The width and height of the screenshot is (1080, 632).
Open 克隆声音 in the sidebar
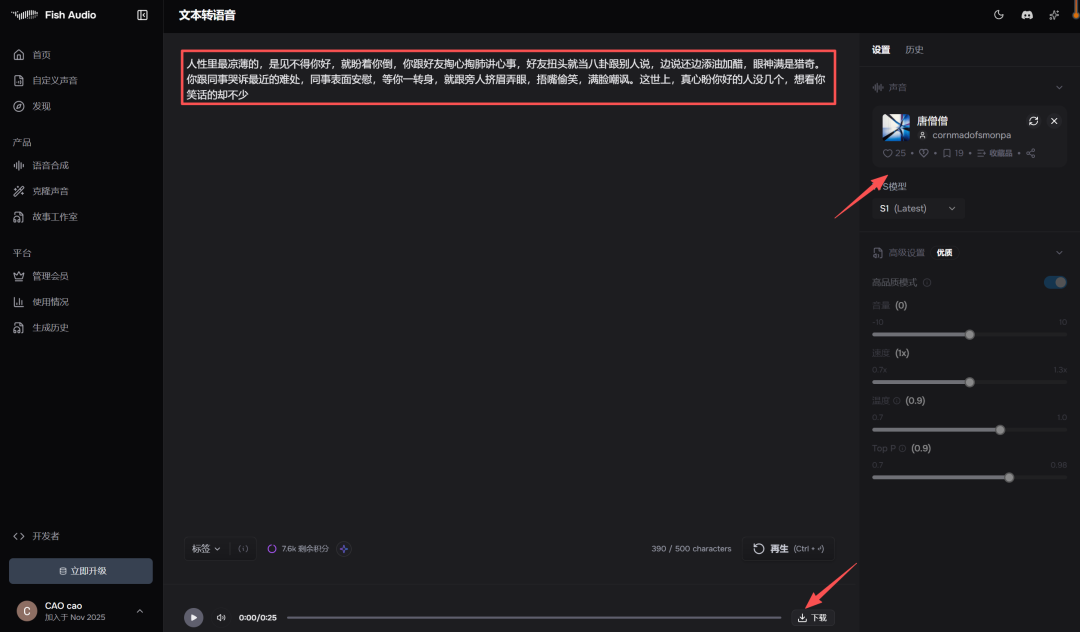(50, 191)
